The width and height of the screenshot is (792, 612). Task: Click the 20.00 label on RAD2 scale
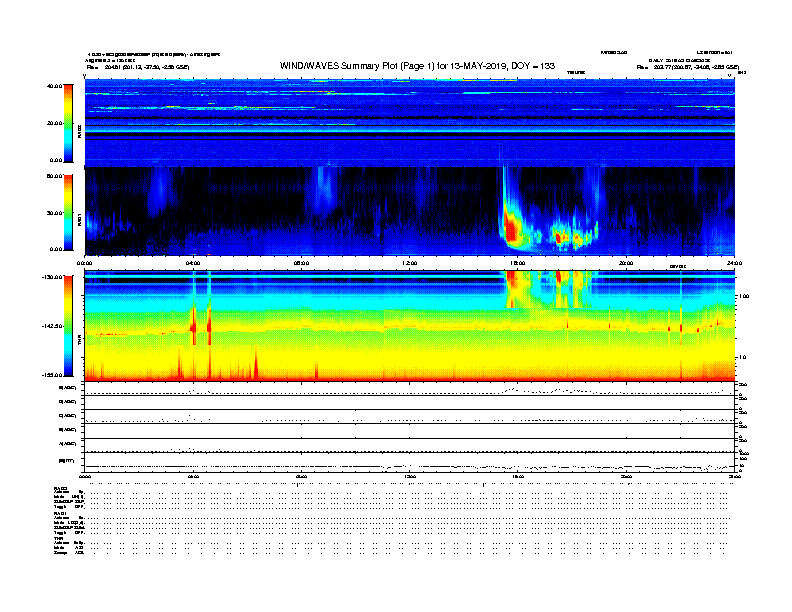click(54, 123)
